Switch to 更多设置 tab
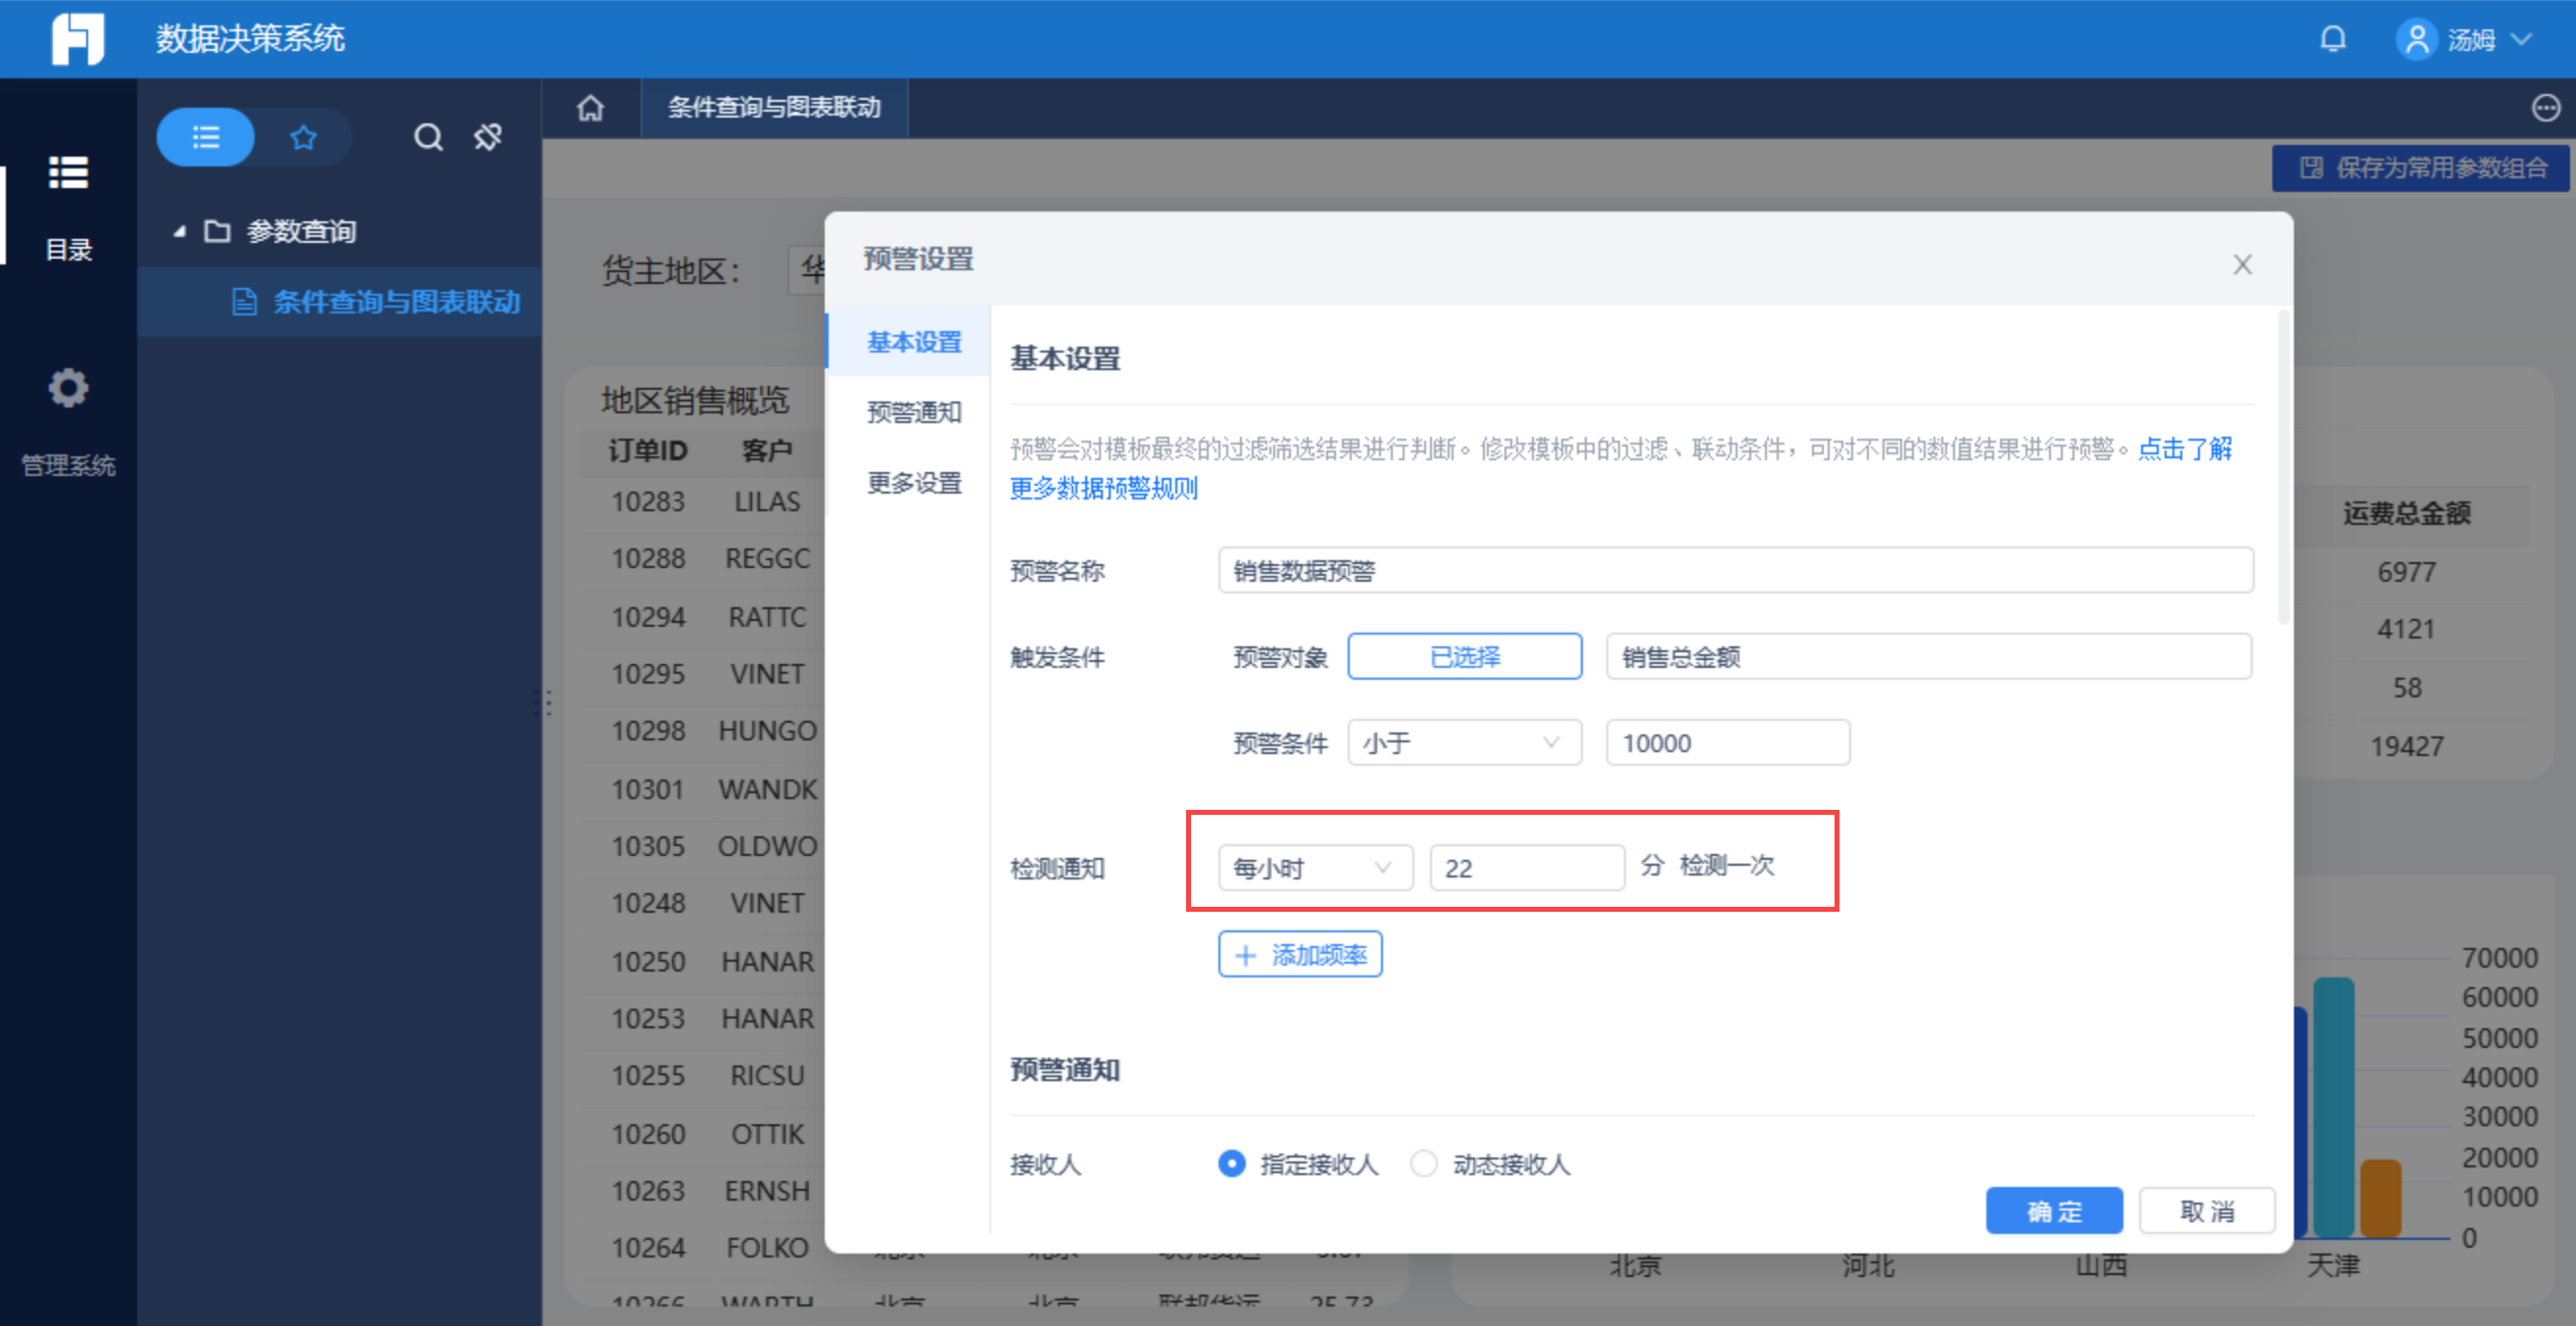Image resolution: width=2576 pixels, height=1326 pixels. 913,483
